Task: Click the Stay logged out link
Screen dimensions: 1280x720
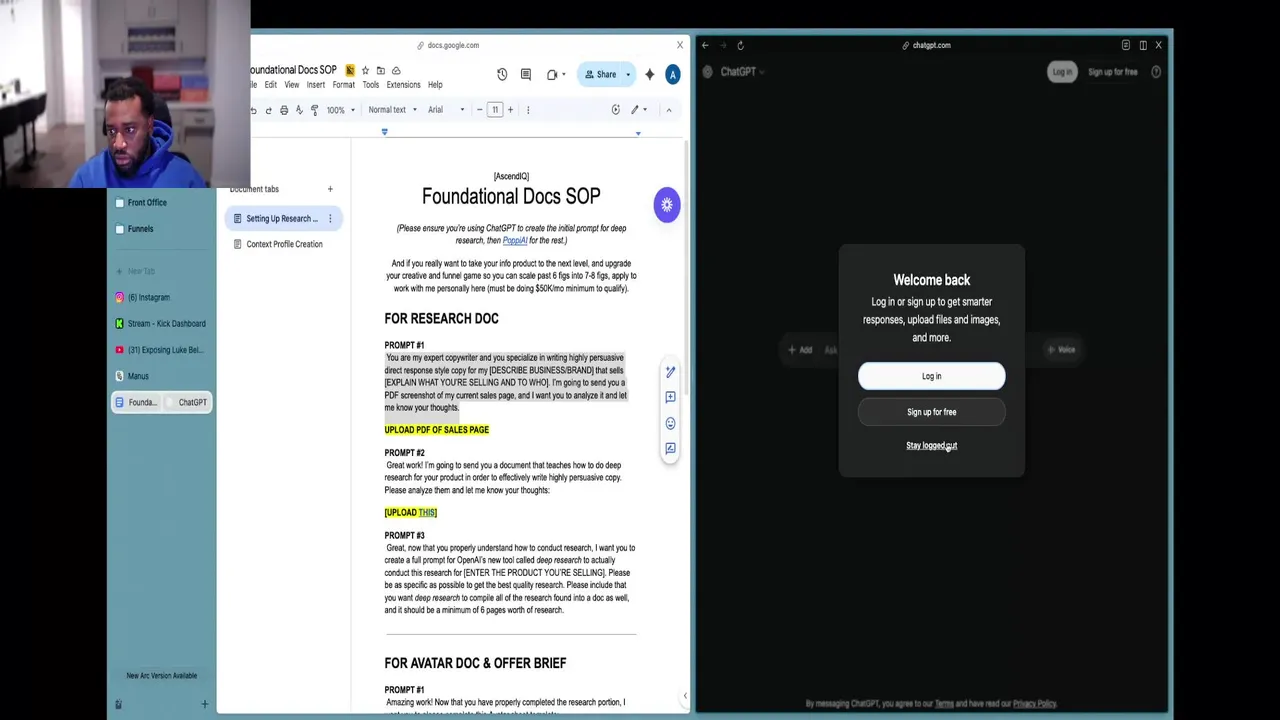Action: [931, 446]
